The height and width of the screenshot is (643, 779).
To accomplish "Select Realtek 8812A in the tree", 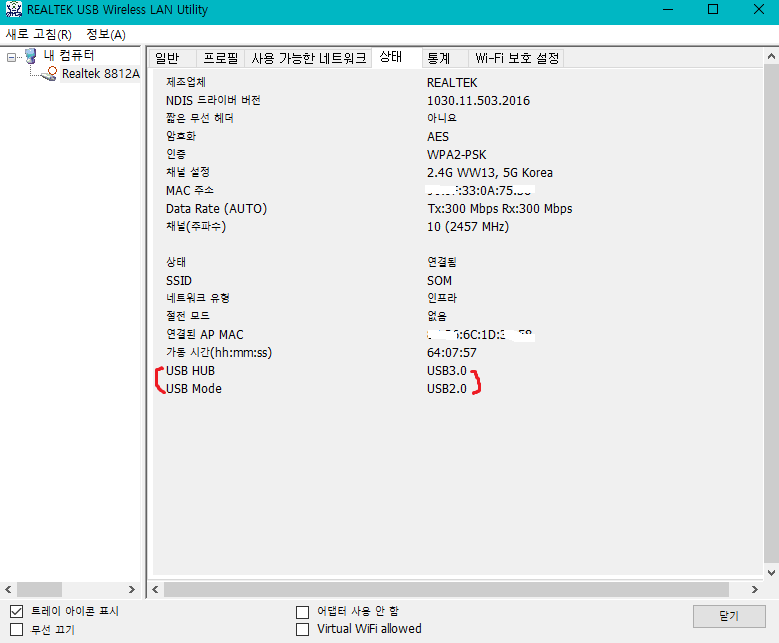I will 101,74.
